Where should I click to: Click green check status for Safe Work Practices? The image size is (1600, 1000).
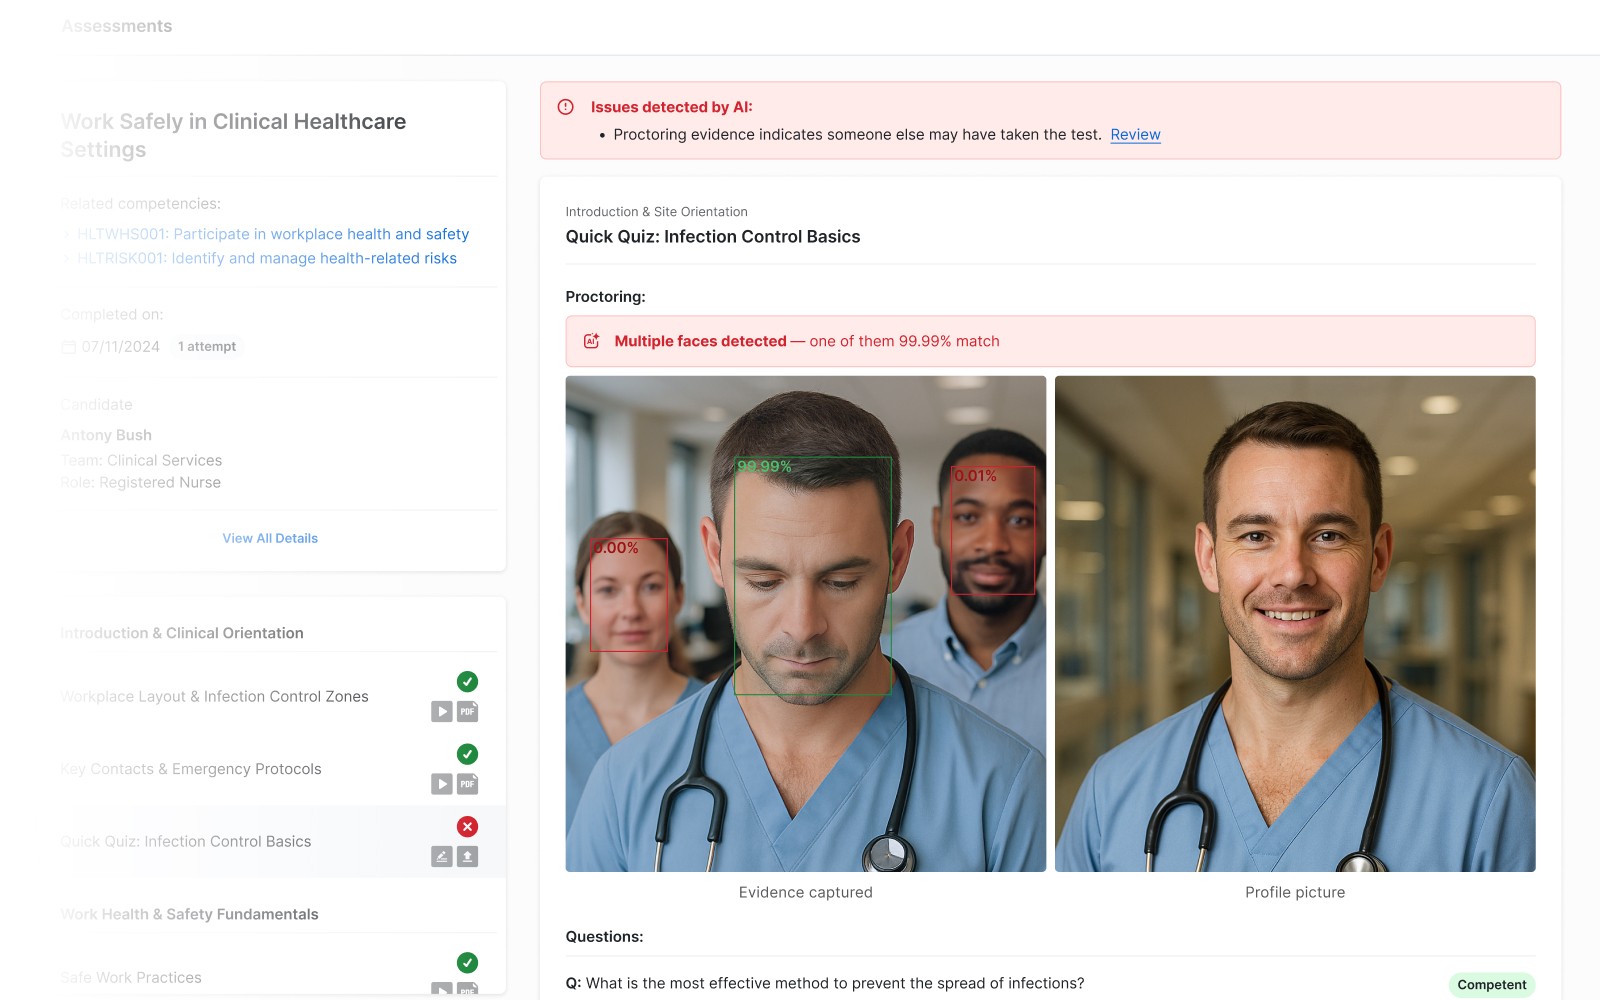(467, 963)
